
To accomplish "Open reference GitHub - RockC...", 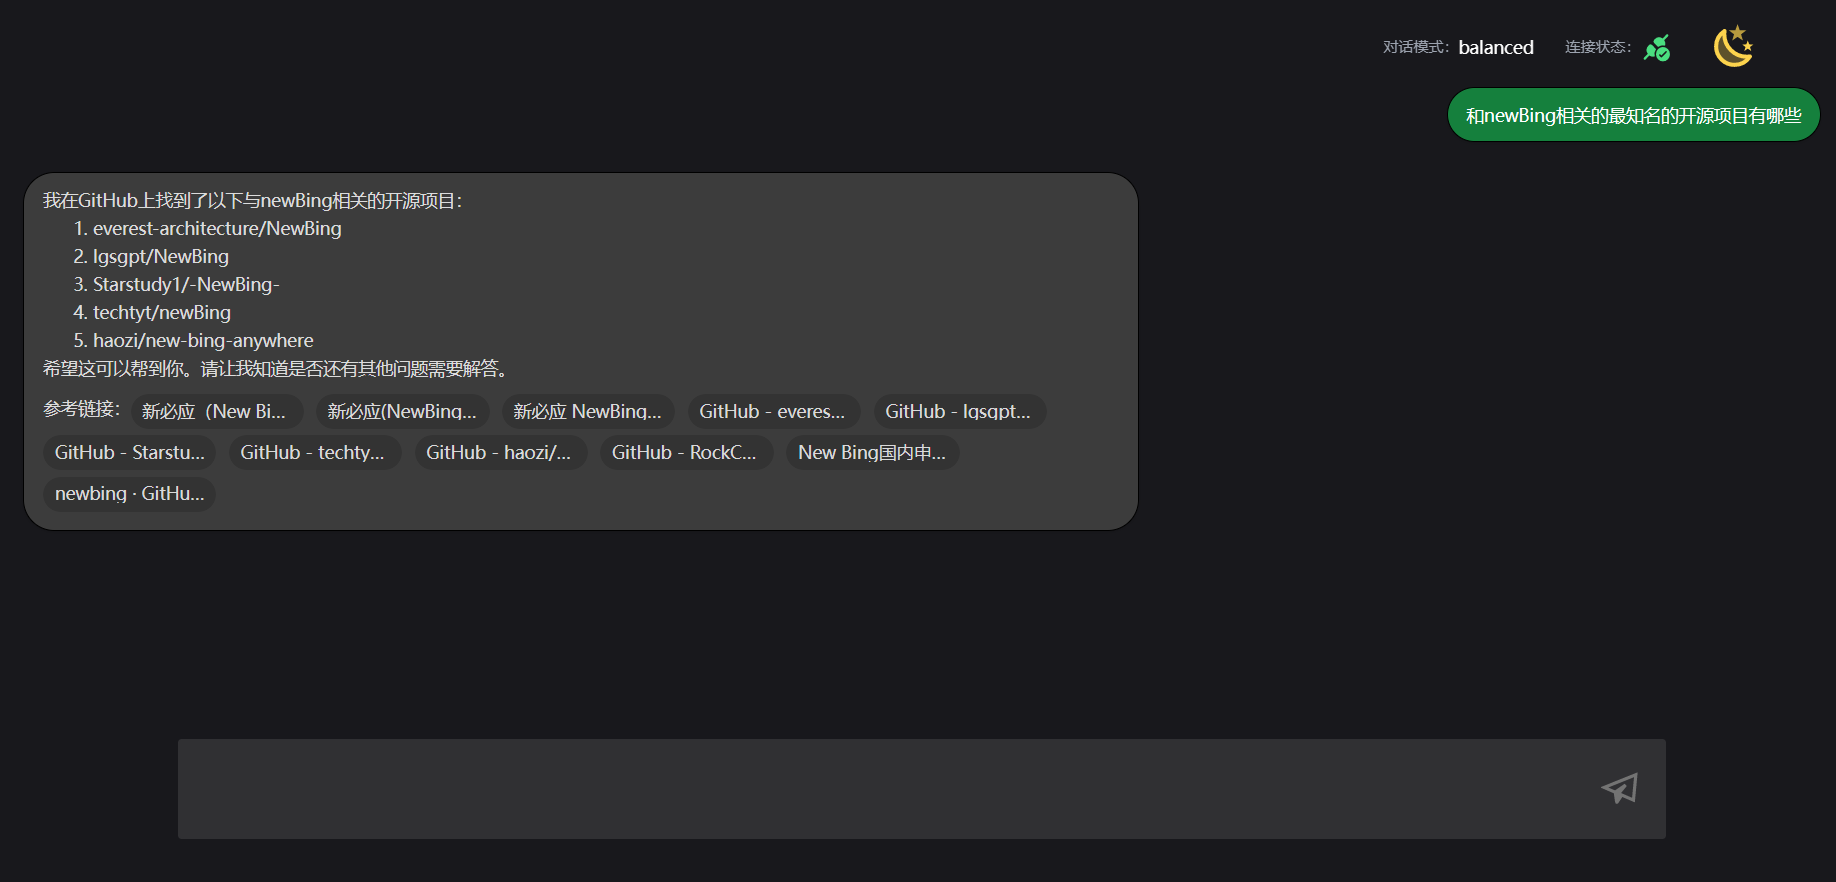I will (686, 452).
